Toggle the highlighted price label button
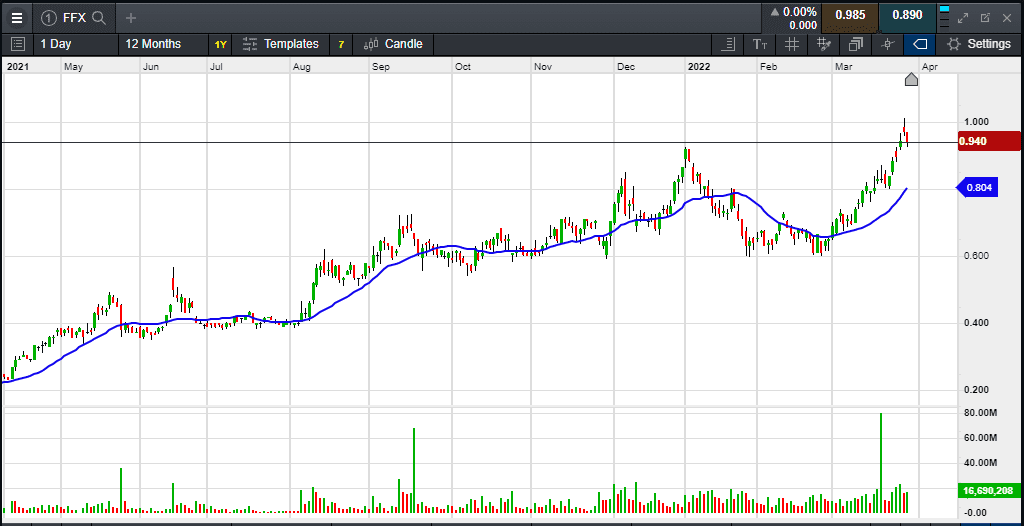Screen dimensions: 1024x526 (919, 44)
